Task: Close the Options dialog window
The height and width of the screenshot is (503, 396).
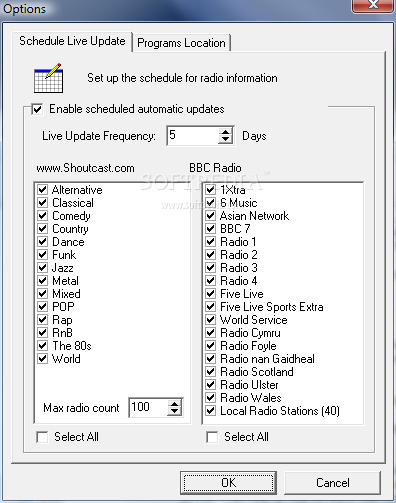Action: pyautogui.click(x=373, y=5)
